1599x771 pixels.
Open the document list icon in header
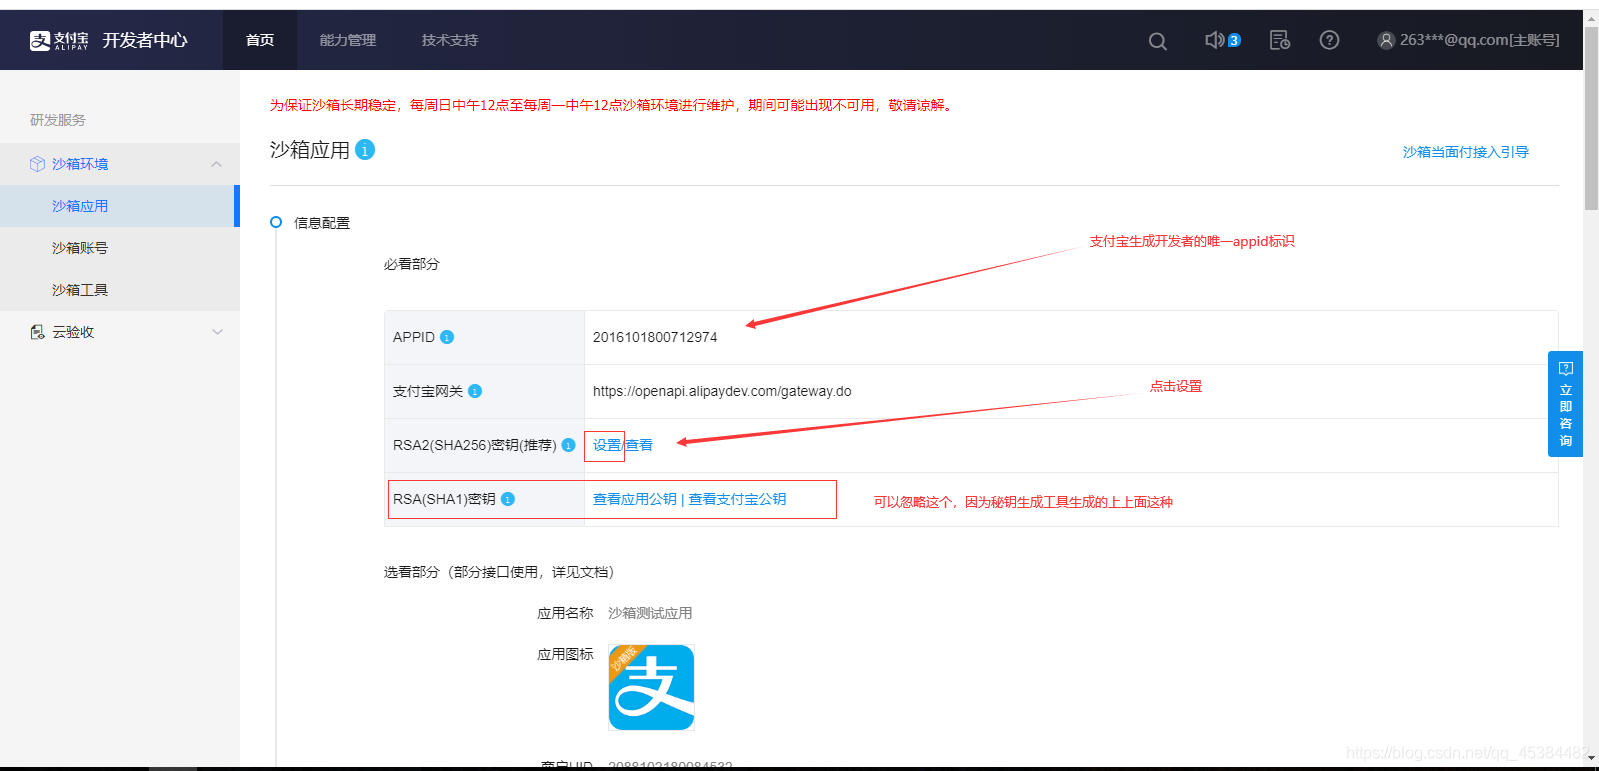pos(1279,40)
